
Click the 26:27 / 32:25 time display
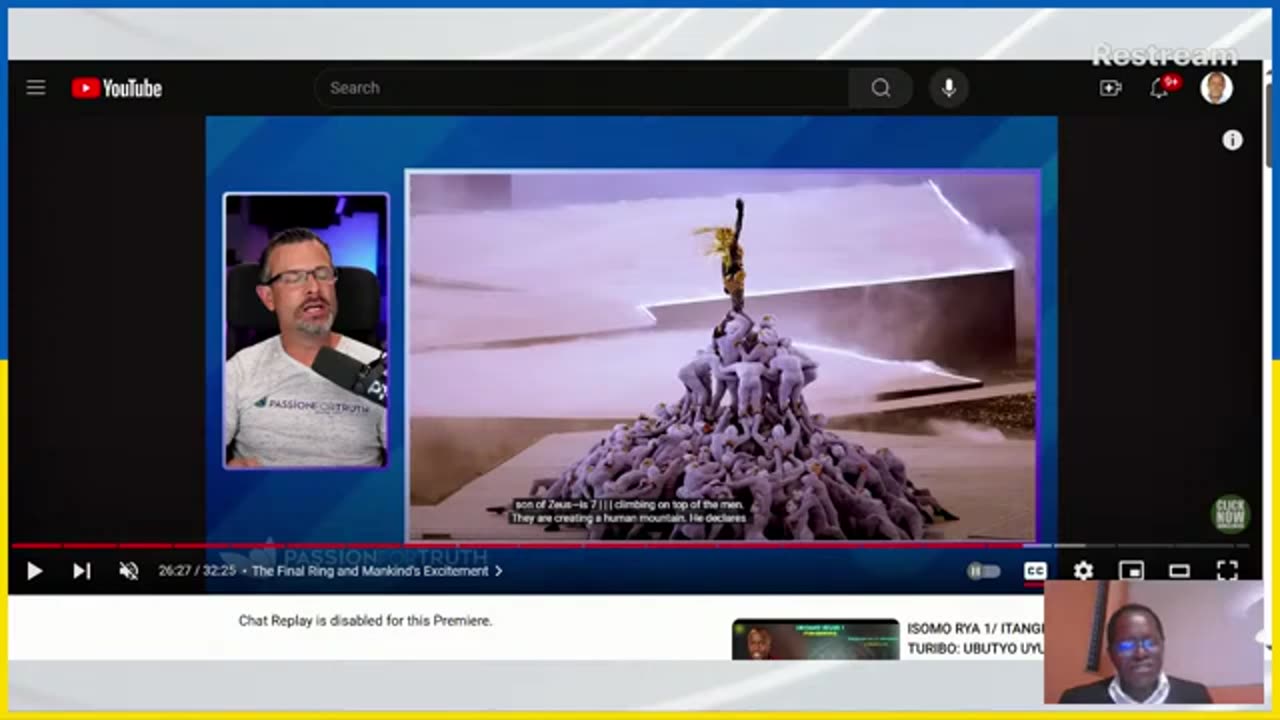point(199,571)
